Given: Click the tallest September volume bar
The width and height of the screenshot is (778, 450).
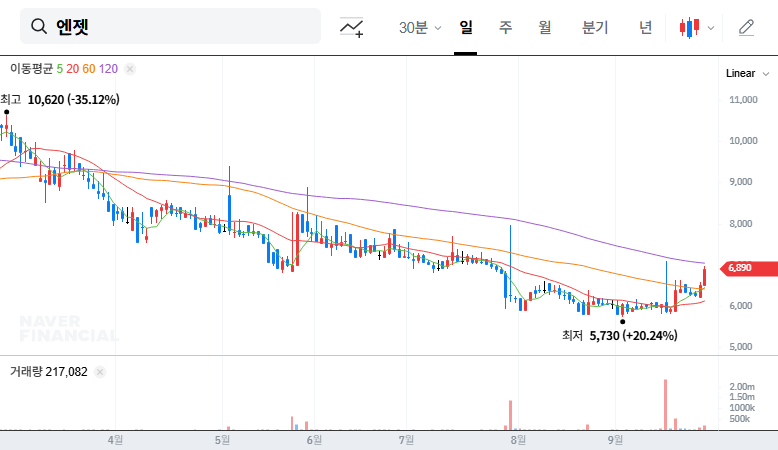Looking at the screenshot, I should tap(665, 405).
